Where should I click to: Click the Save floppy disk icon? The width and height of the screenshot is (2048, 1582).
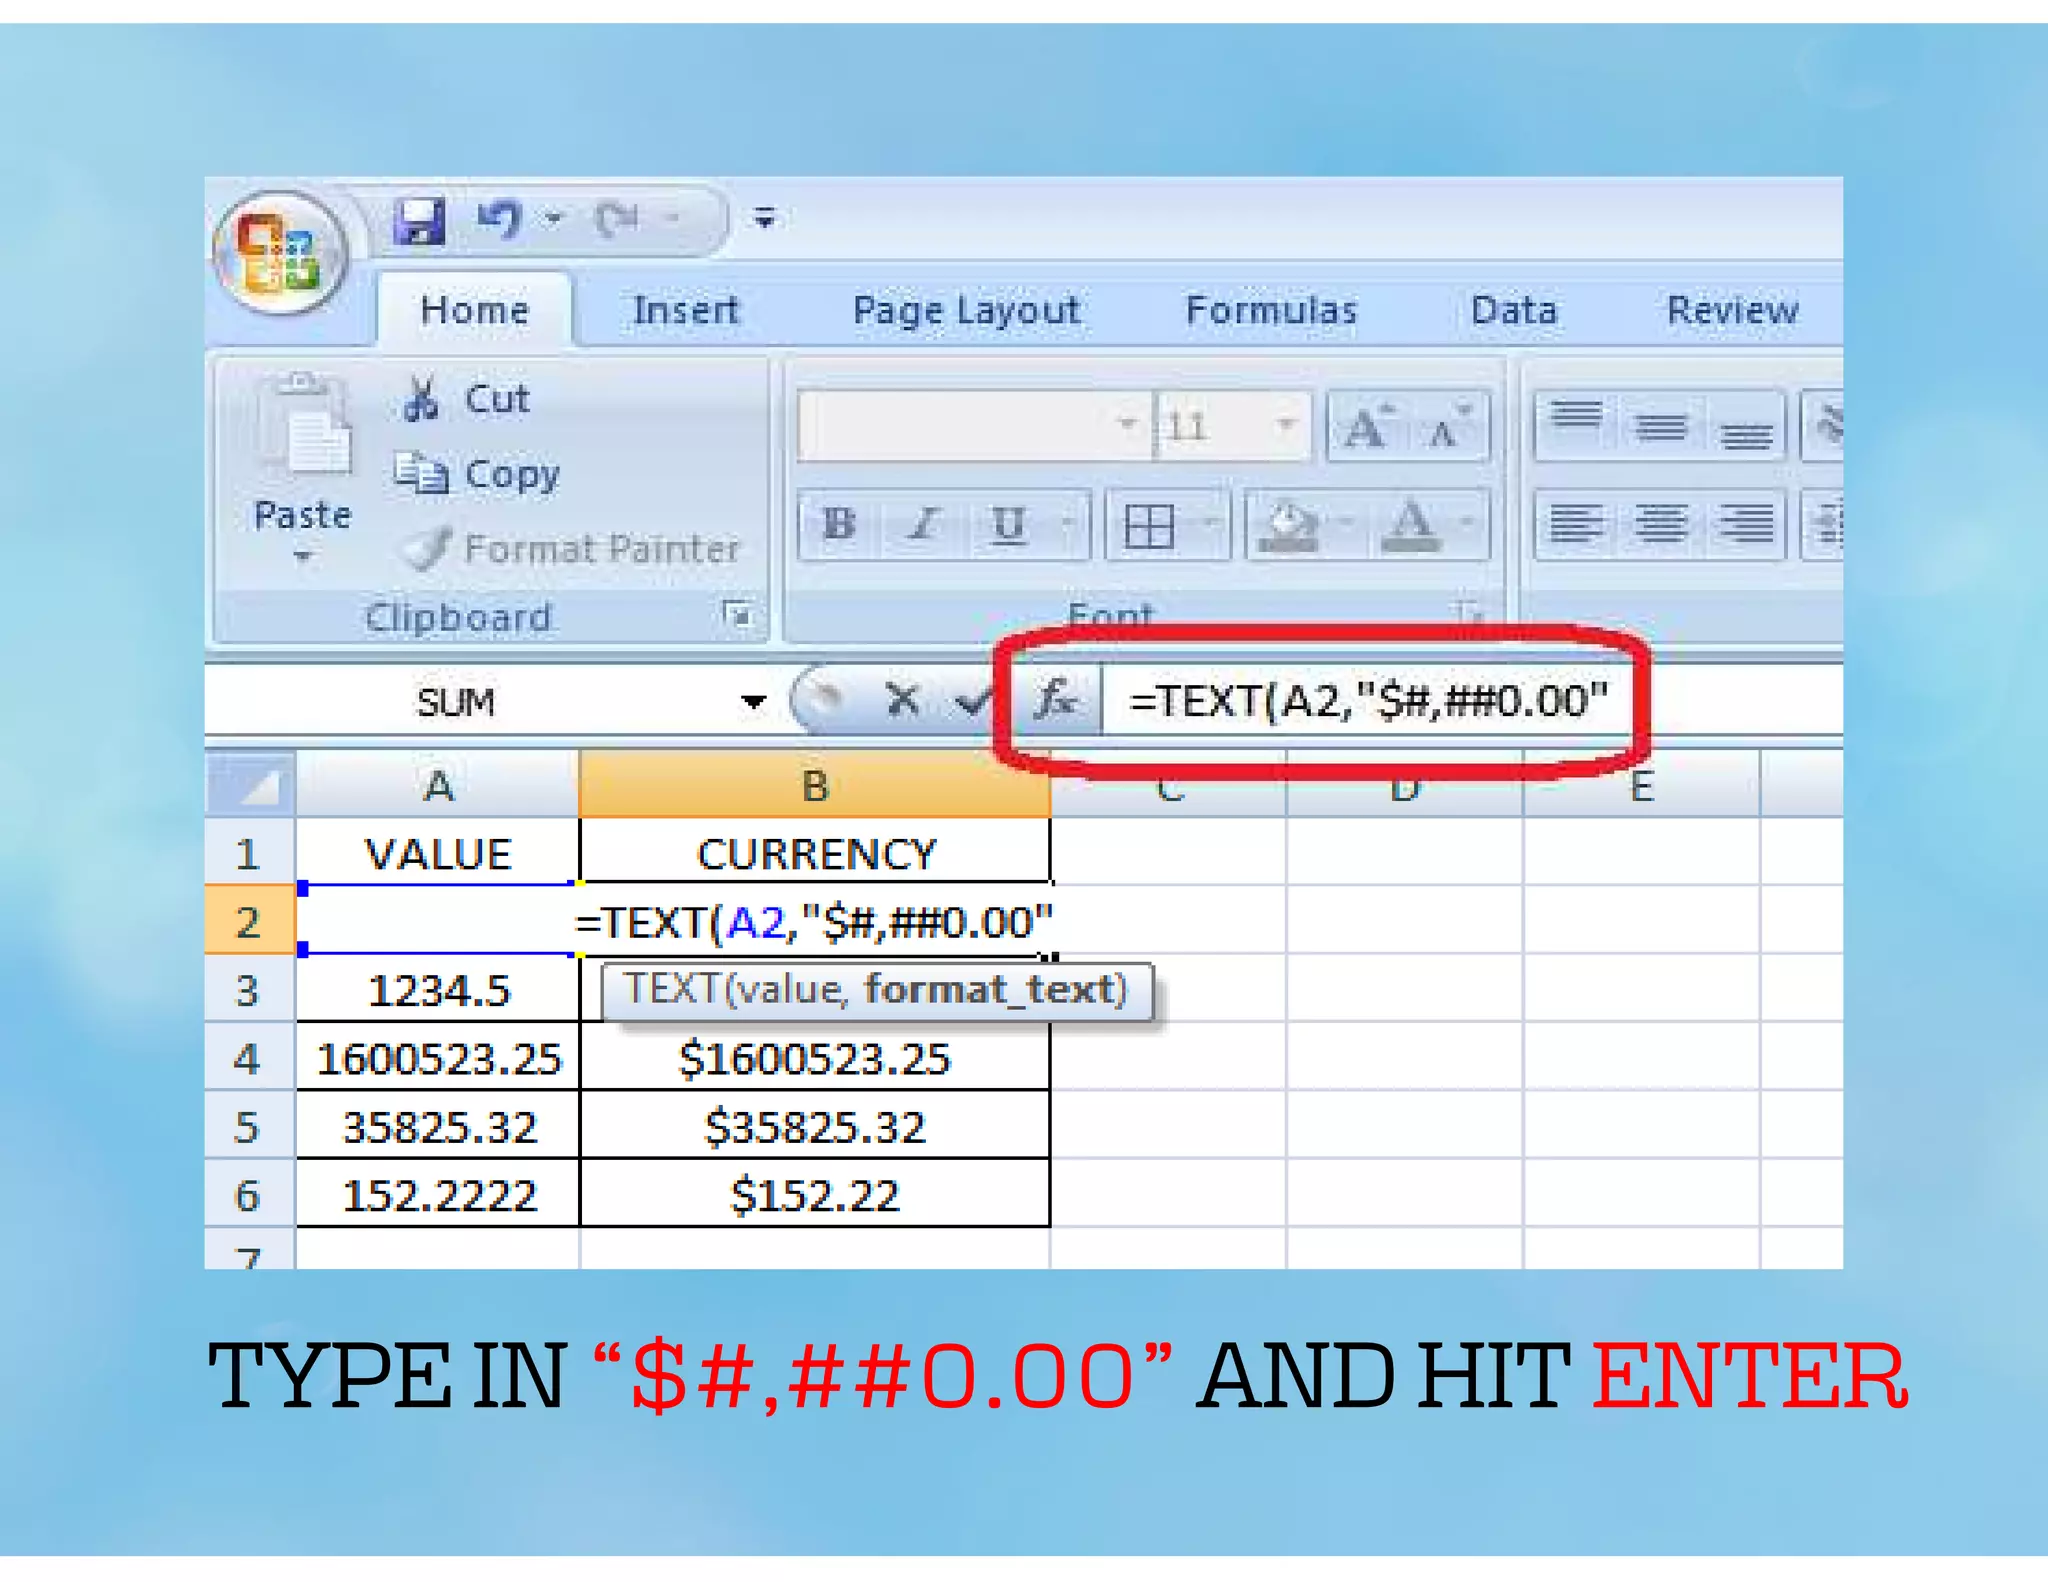coord(419,219)
